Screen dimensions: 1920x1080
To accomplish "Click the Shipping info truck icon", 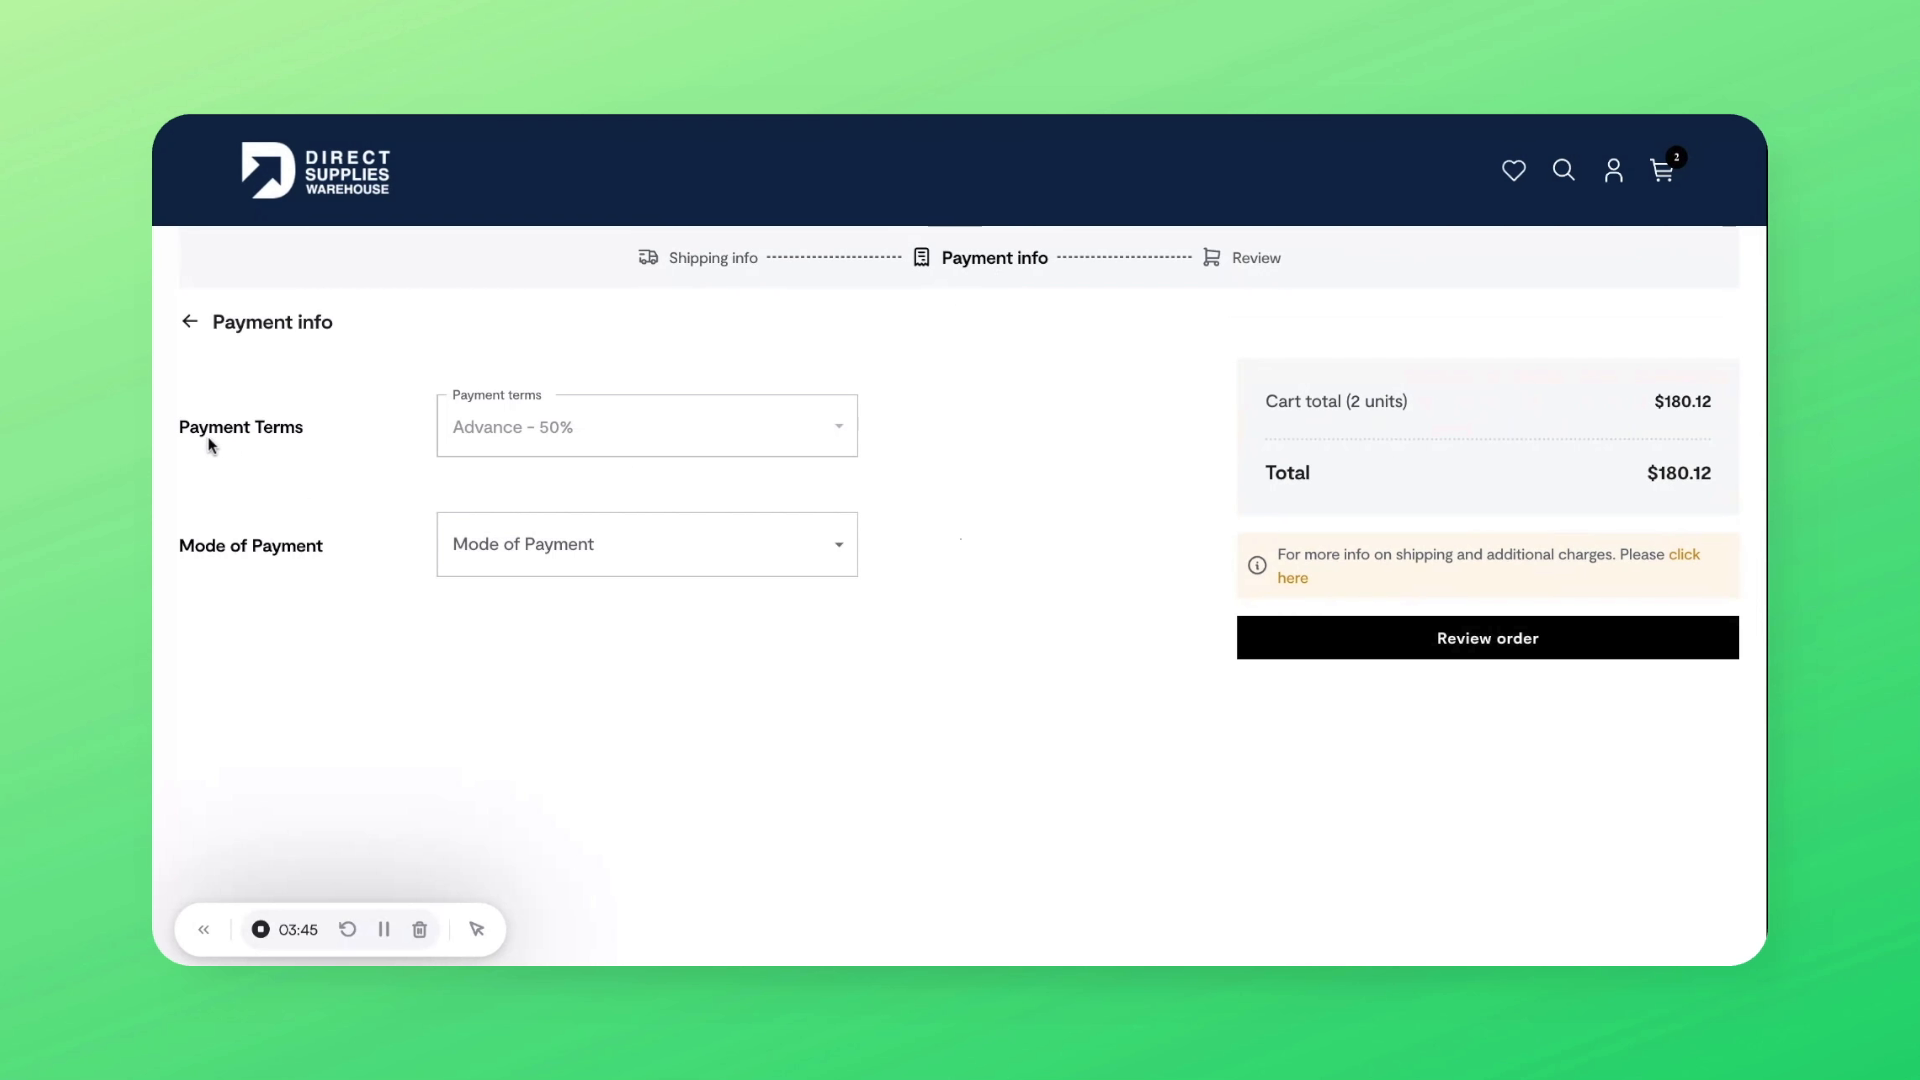I will (x=648, y=257).
